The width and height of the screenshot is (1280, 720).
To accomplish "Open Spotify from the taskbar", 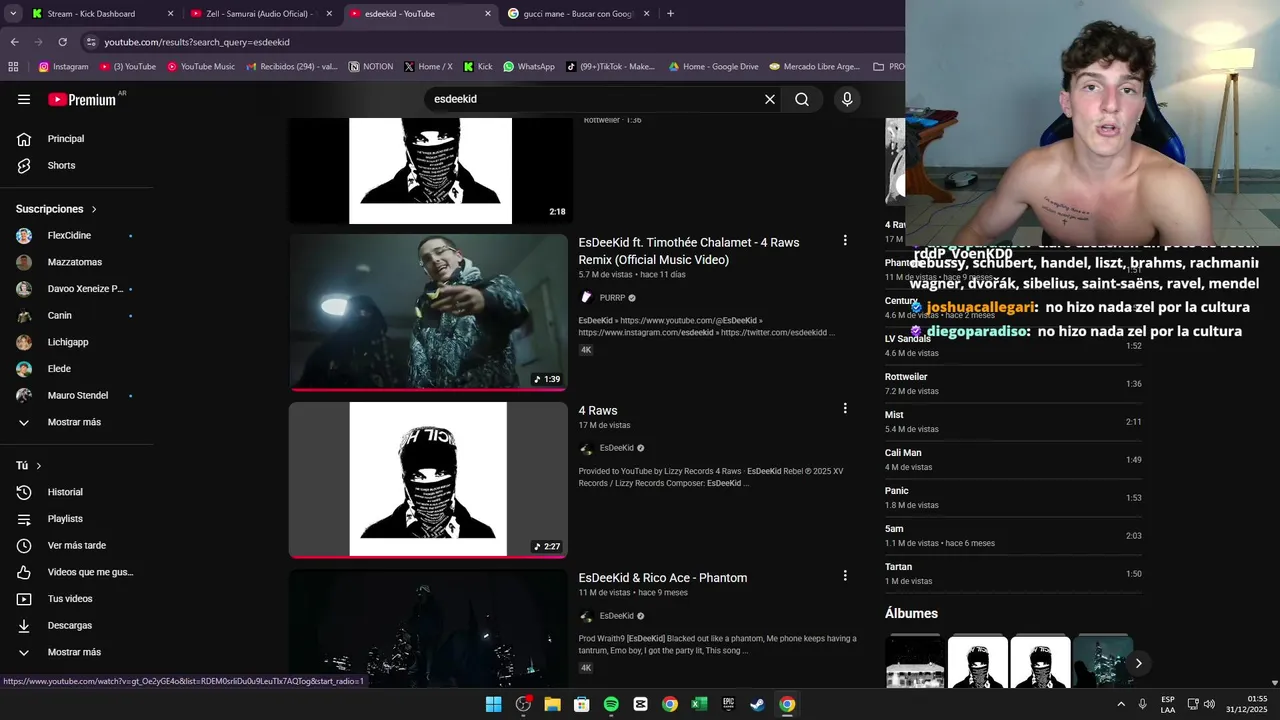I will (x=611, y=704).
